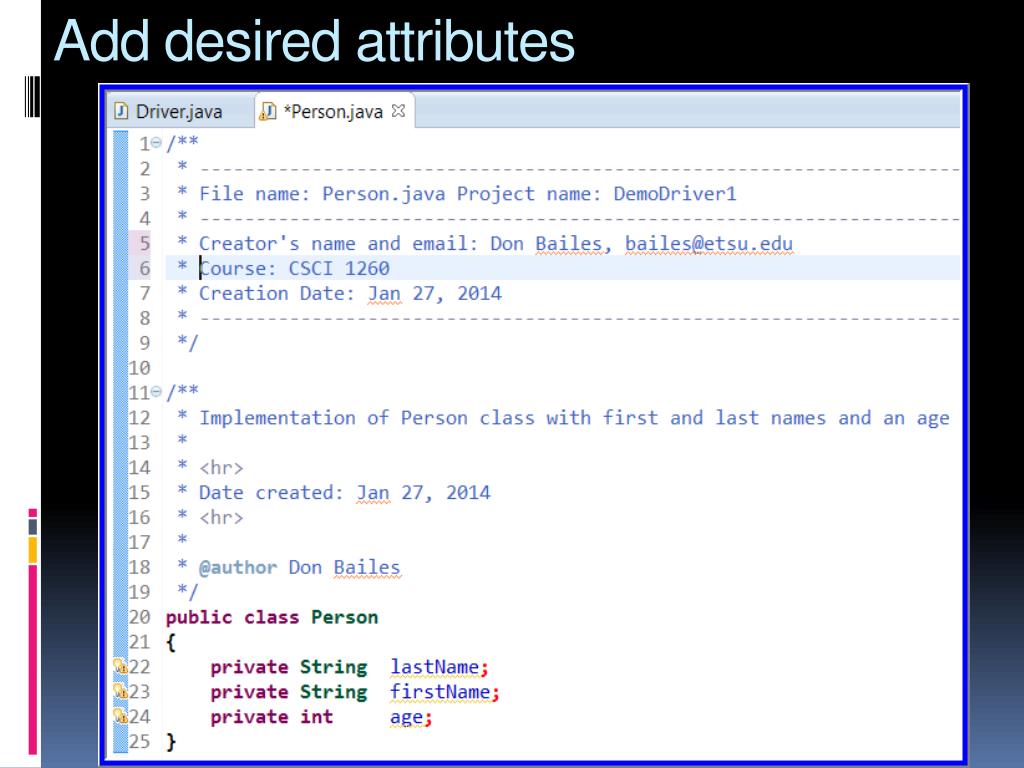
Task: Click 'Project name: DemoDriver1' comment text
Action: pyautogui.click(x=596, y=194)
